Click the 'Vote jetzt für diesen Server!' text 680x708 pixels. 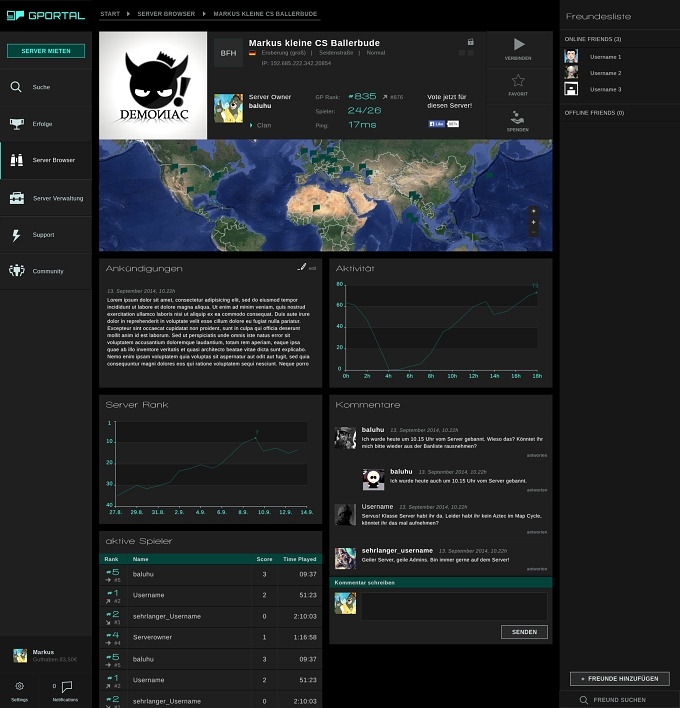pos(449,101)
